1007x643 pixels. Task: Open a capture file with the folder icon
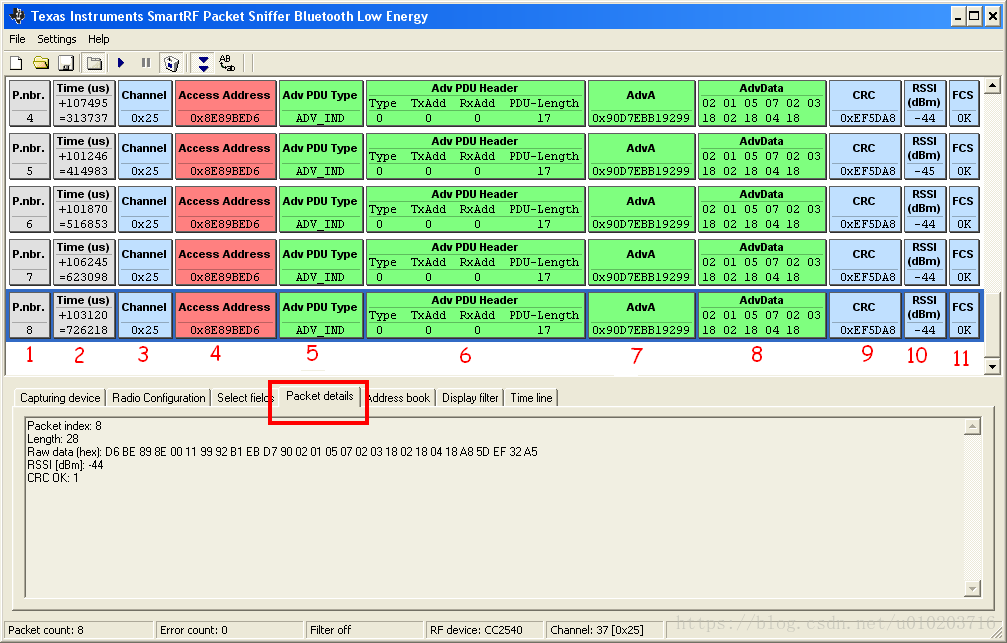point(41,63)
